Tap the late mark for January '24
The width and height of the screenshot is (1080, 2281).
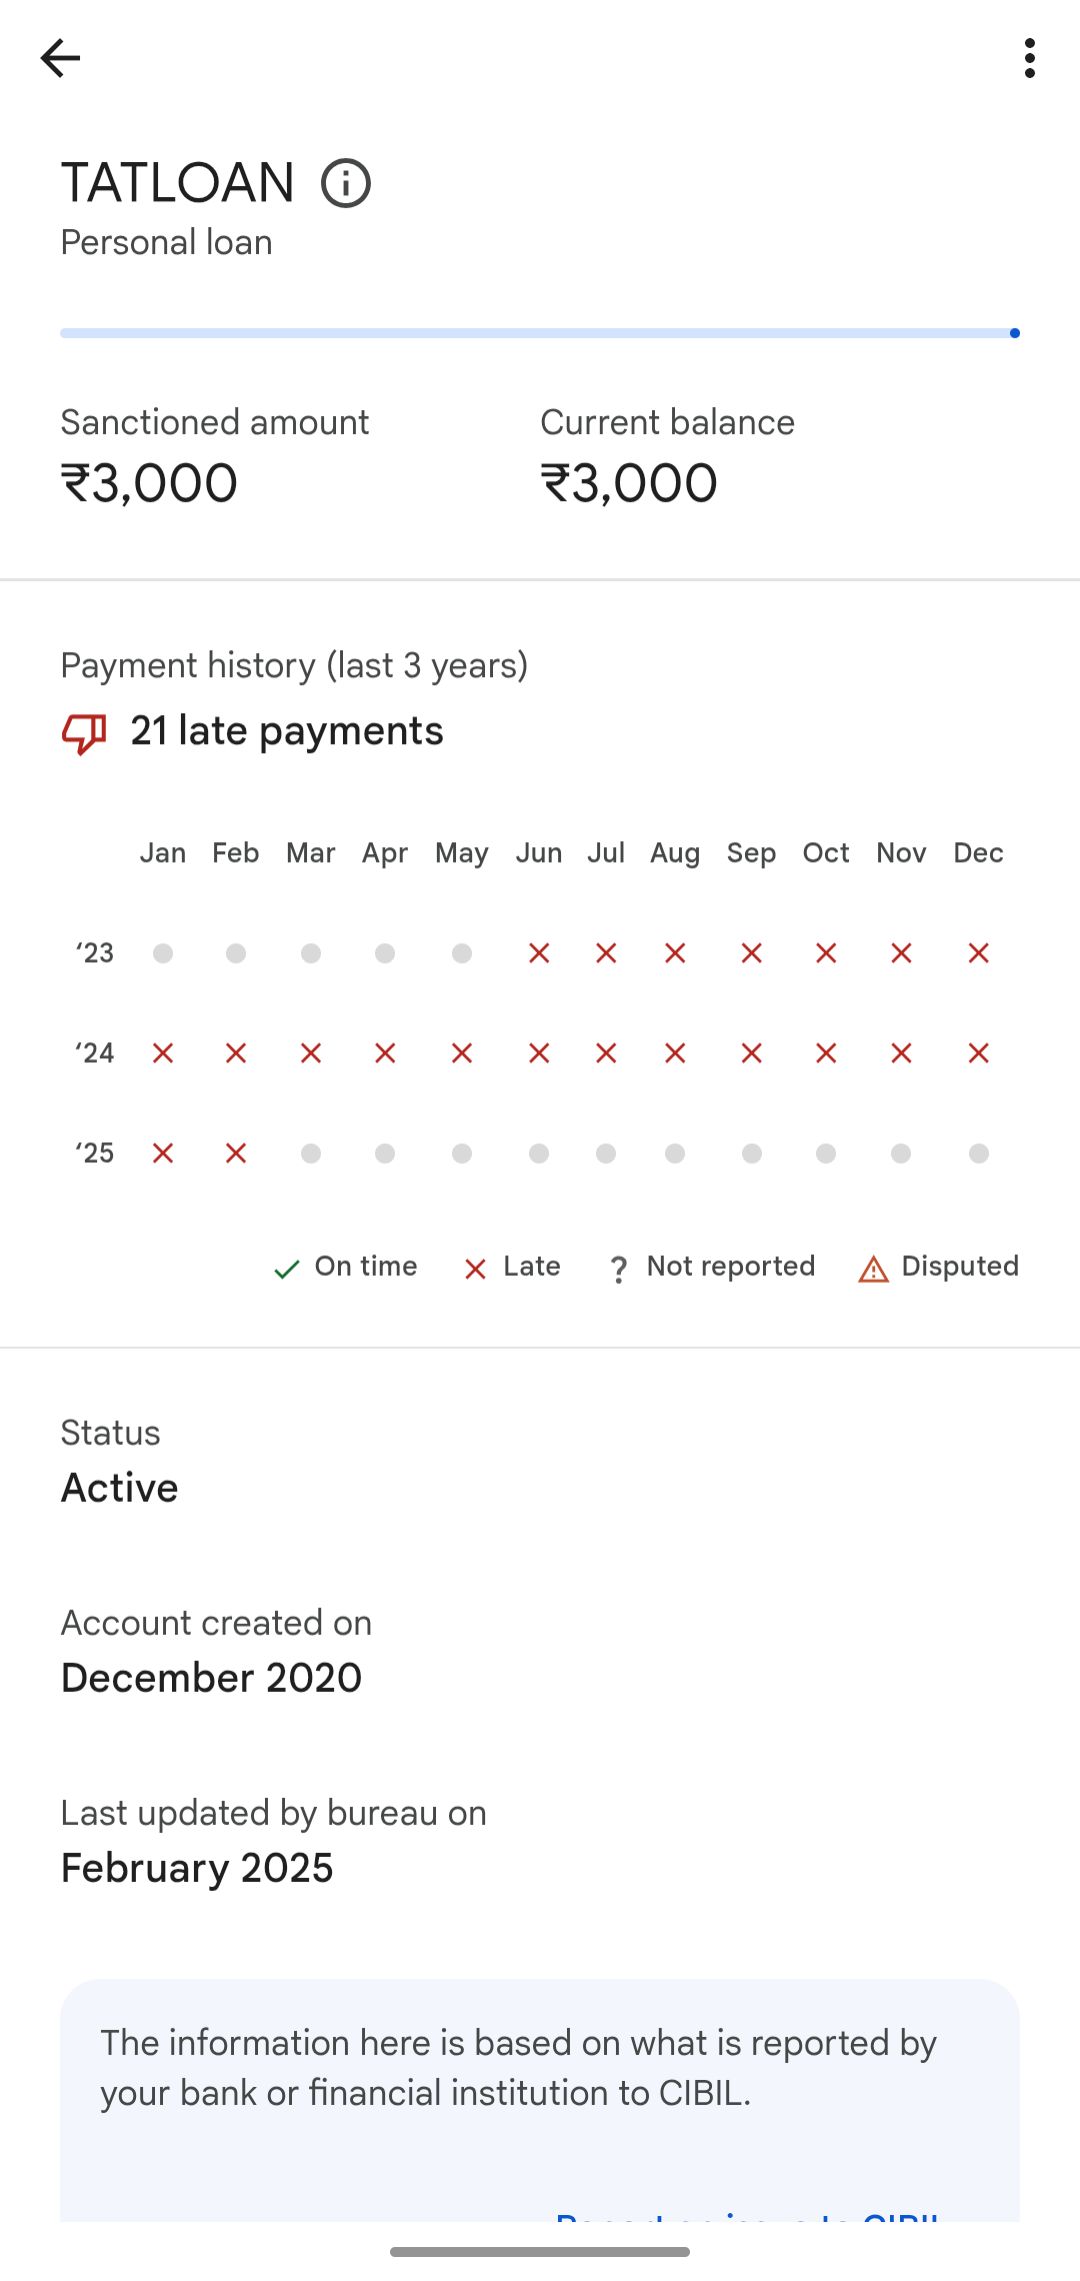coord(163,1053)
